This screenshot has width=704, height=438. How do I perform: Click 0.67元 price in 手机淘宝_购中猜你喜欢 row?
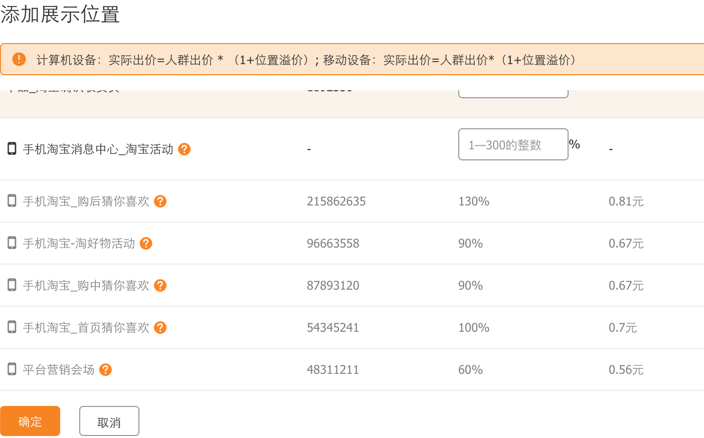coord(626,286)
